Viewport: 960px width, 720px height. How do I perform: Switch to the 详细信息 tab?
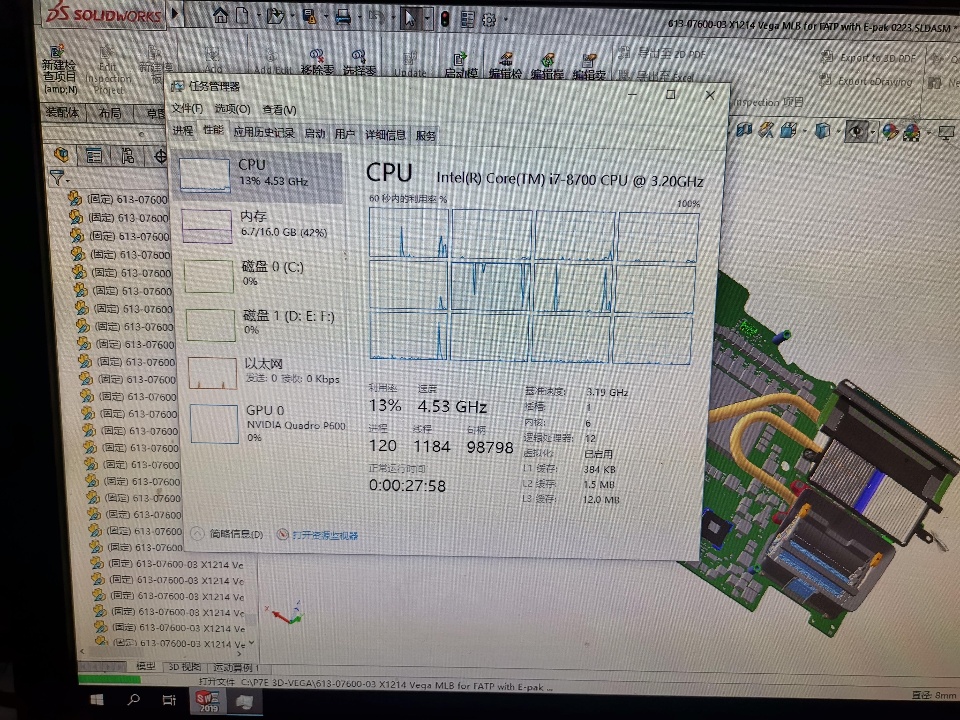(385, 135)
